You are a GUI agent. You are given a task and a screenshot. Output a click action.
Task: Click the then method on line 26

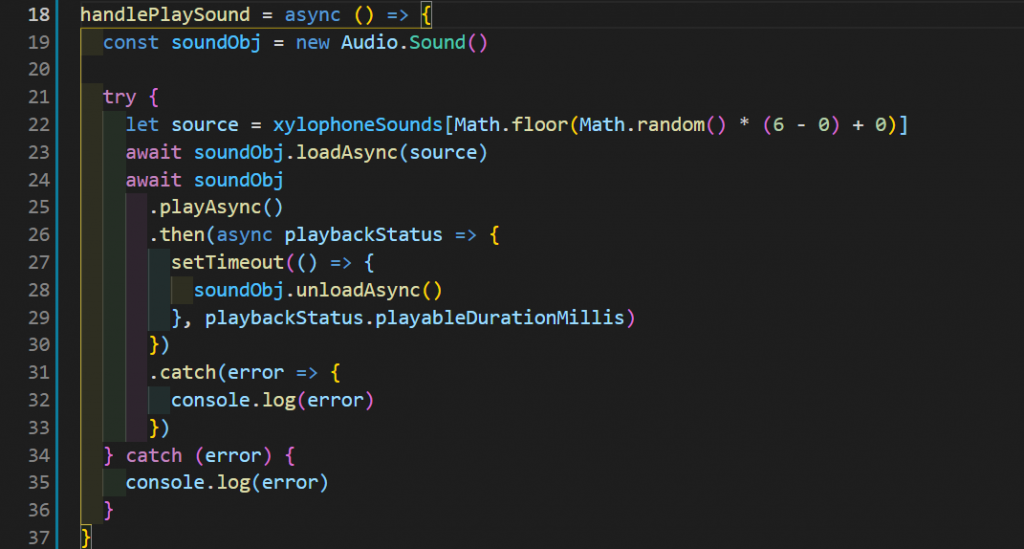tap(182, 235)
